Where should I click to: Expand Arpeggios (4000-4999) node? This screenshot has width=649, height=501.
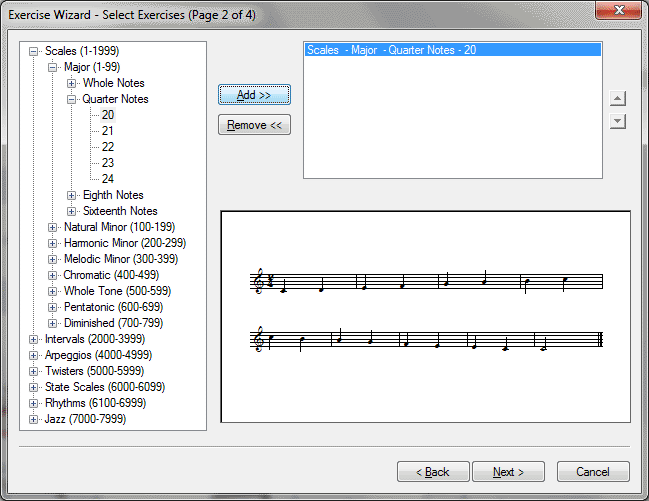pos(34,356)
